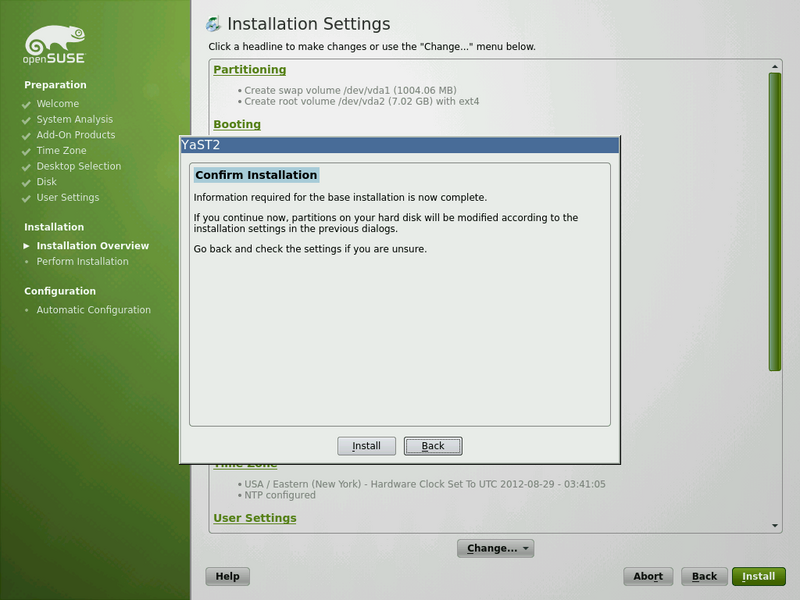The width and height of the screenshot is (800, 600).
Task: Click the 'Click a headline to make changes' instruction
Action: [x=371, y=46]
